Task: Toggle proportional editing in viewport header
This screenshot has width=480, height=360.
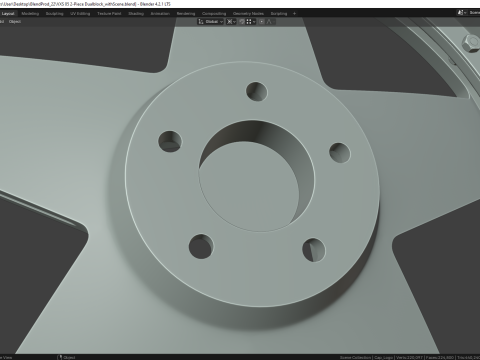Action: pyautogui.click(x=262, y=22)
